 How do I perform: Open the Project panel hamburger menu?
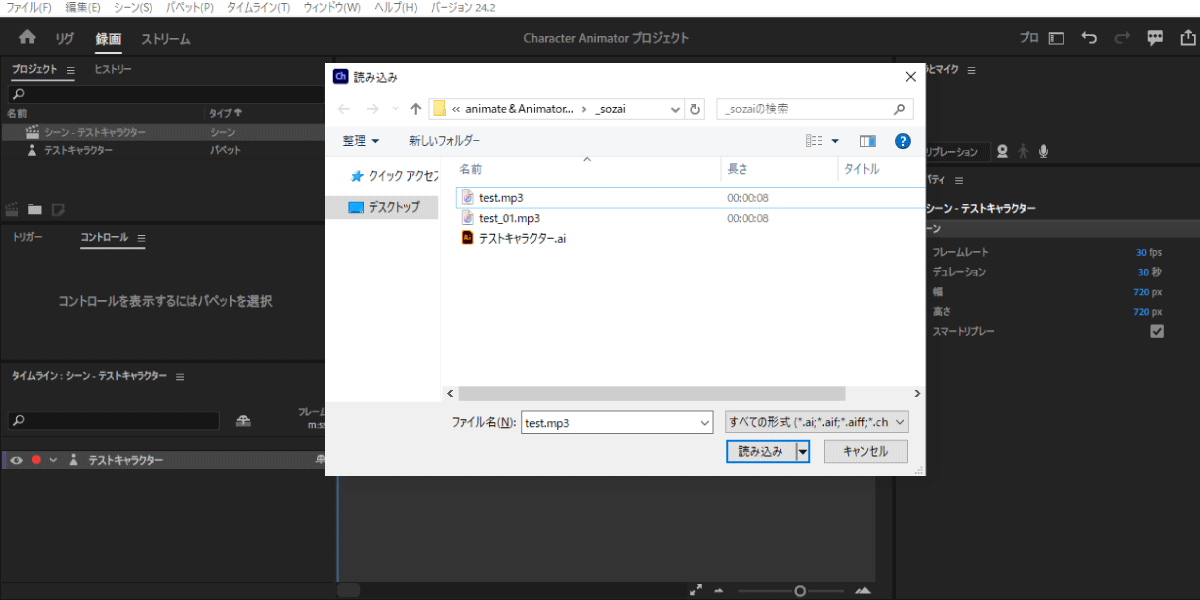point(70,70)
